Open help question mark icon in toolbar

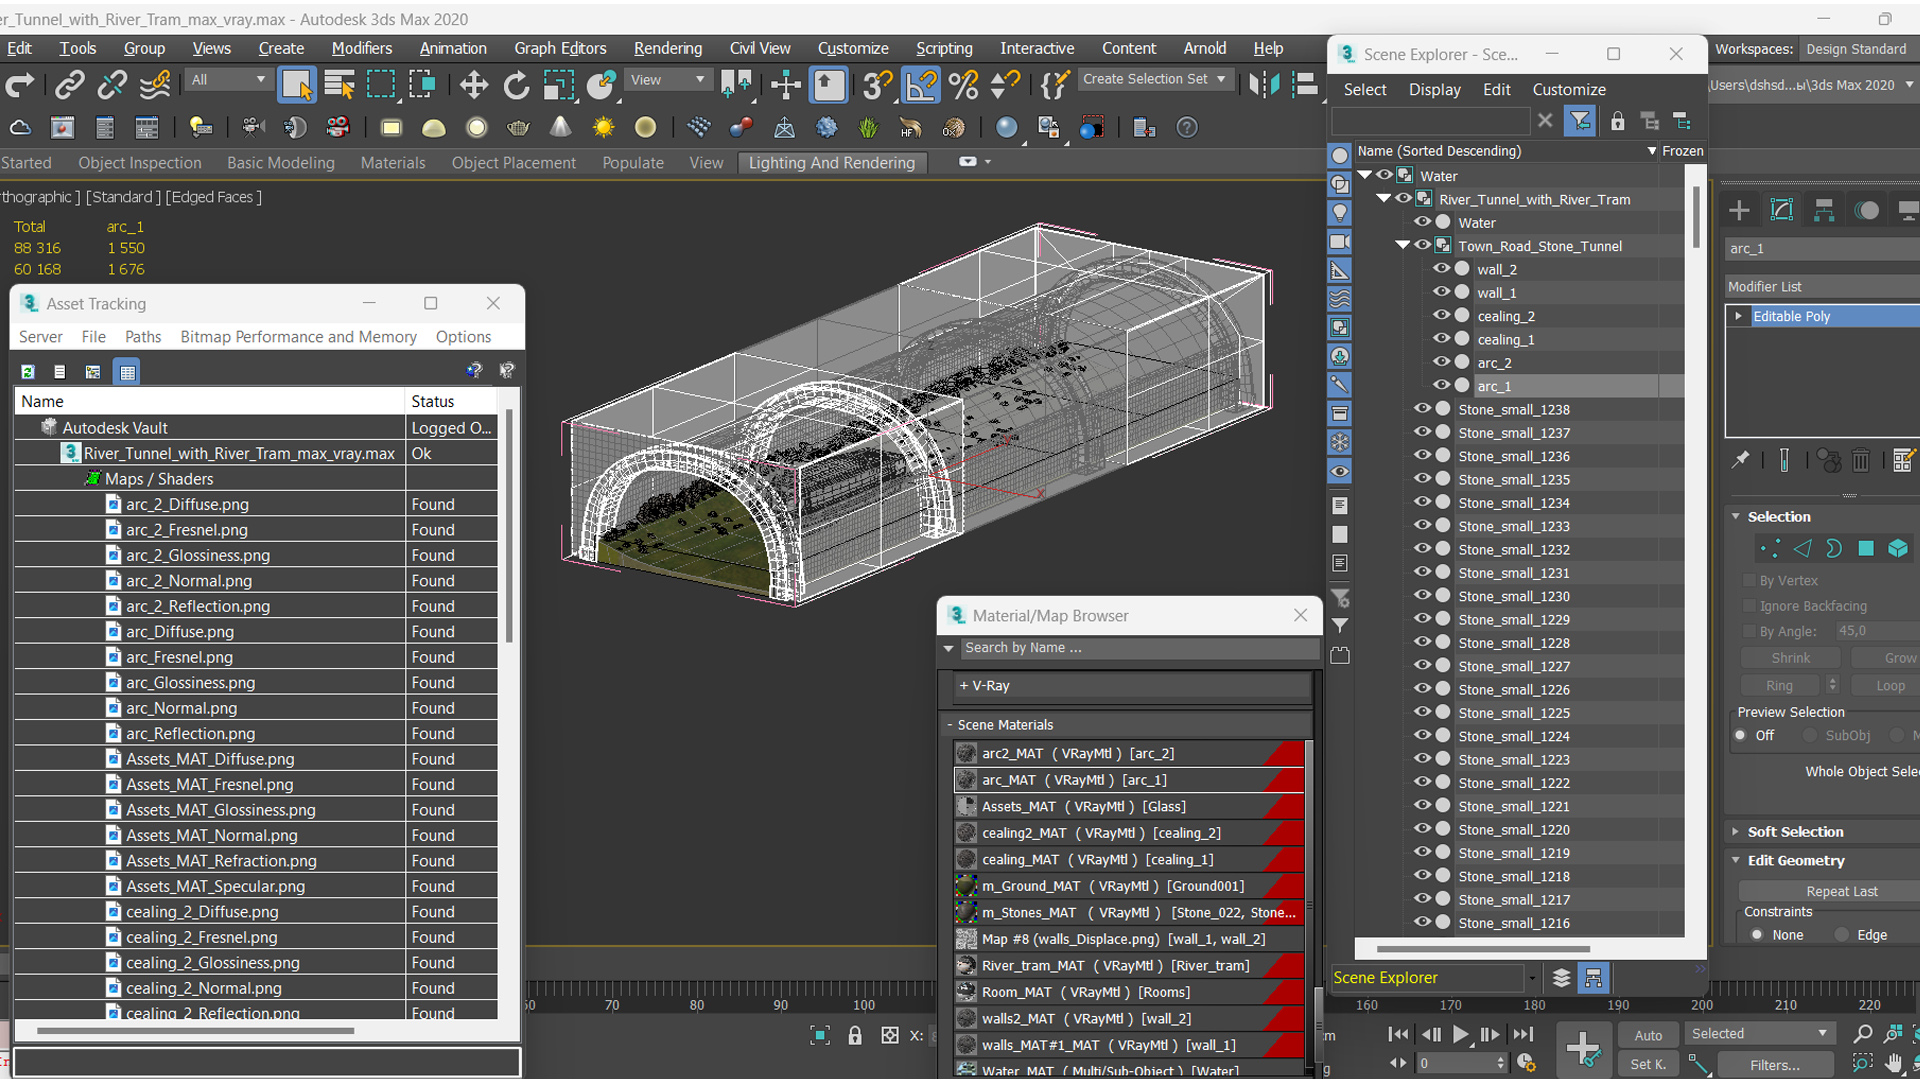pos(1186,128)
